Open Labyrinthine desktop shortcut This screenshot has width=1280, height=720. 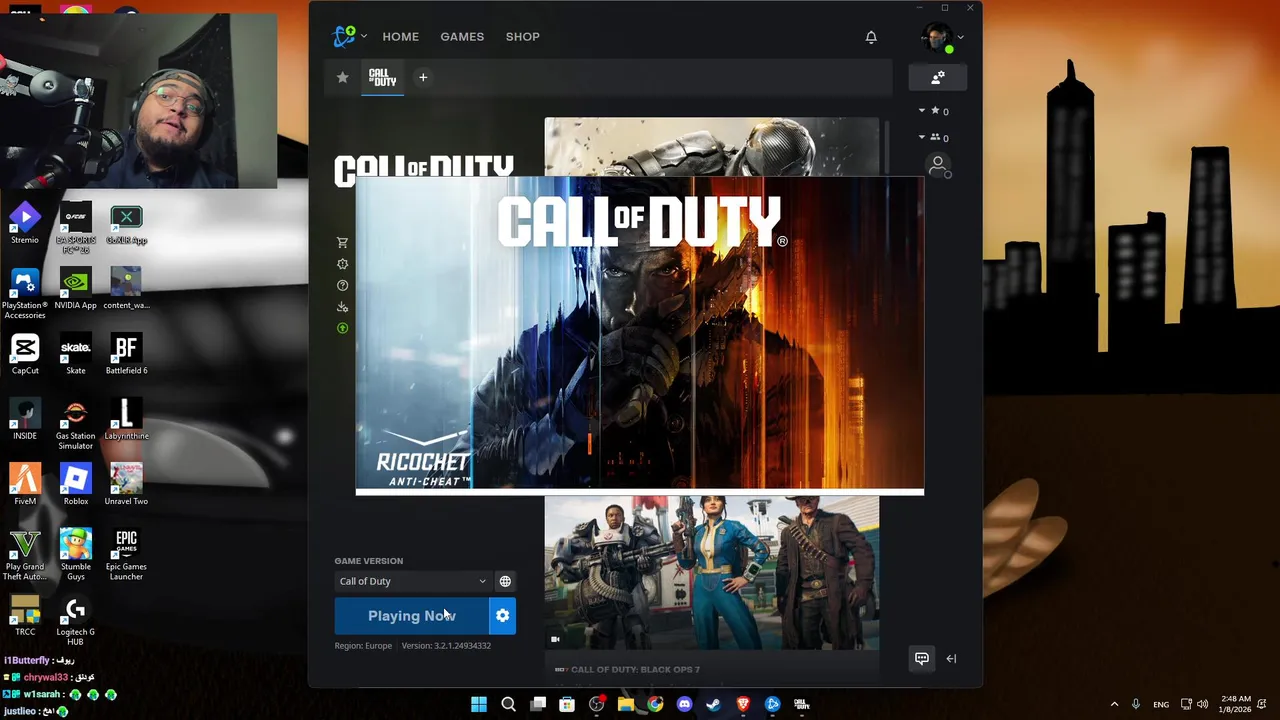coord(126,420)
